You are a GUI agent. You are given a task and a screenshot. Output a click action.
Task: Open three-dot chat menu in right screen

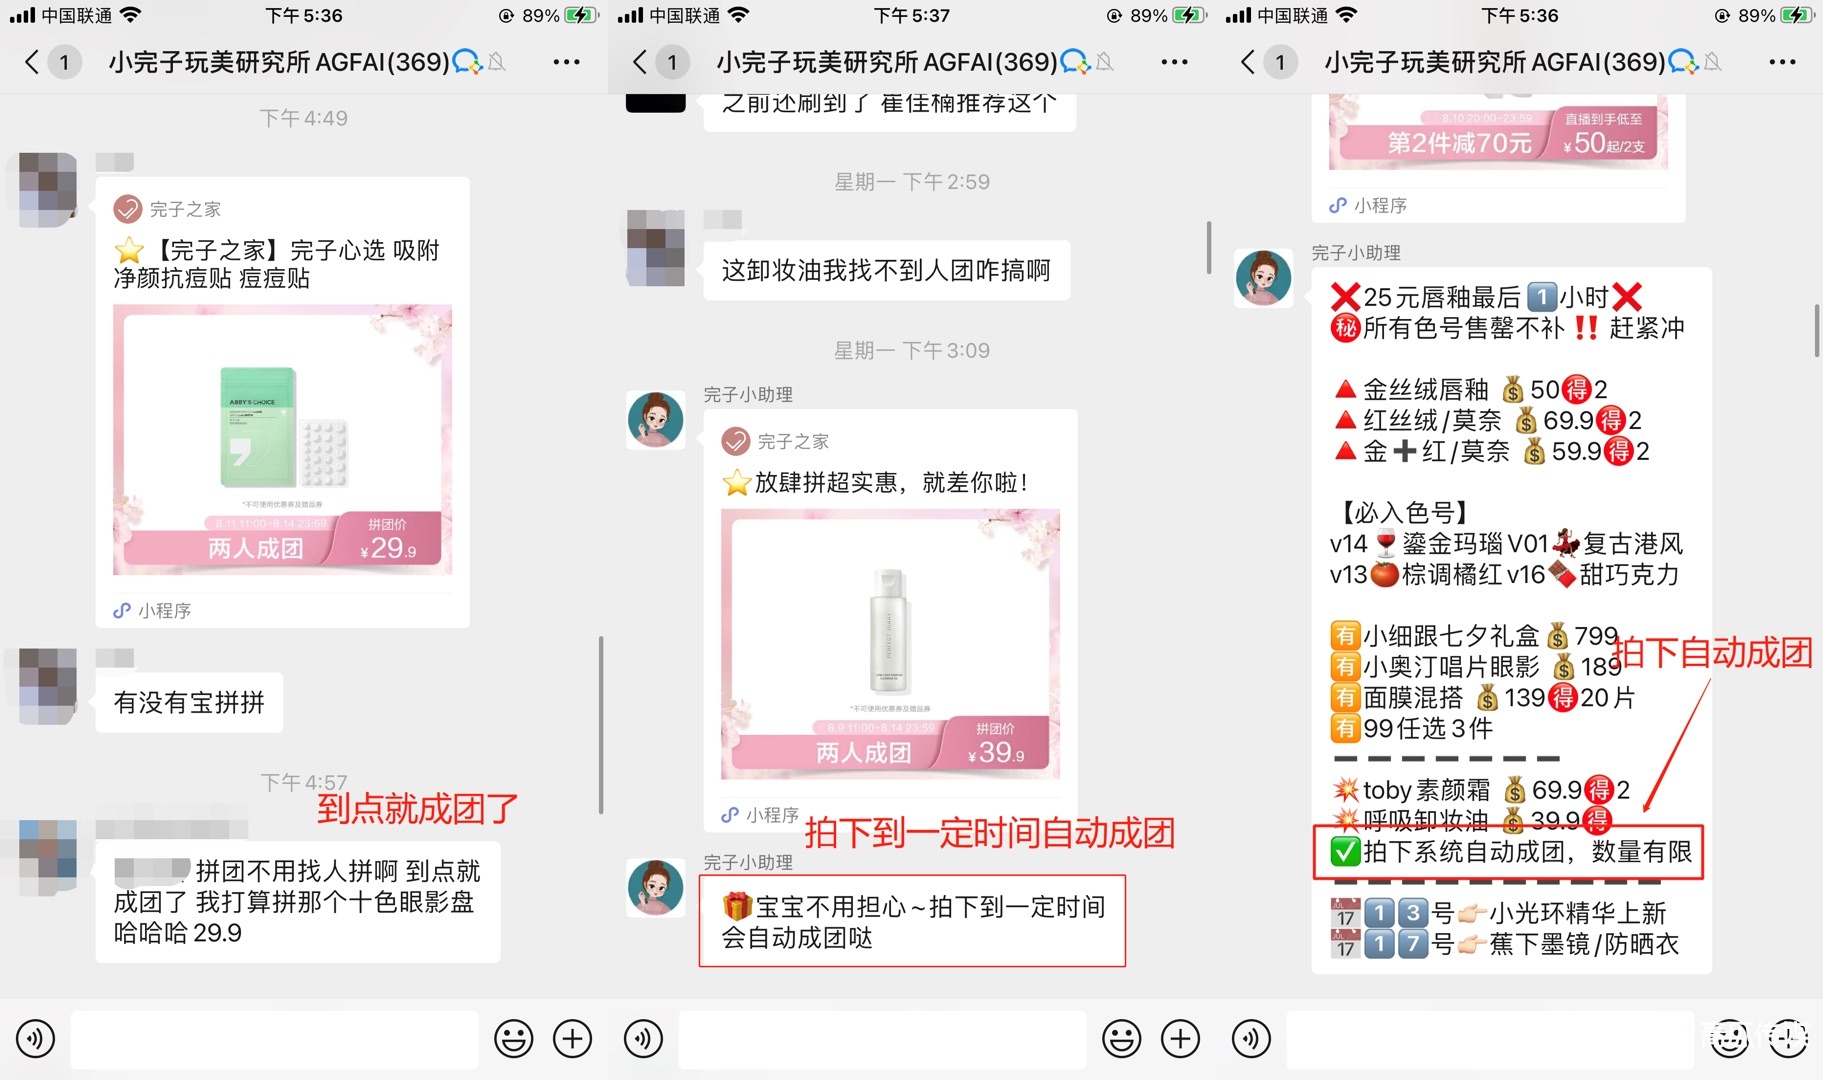click(x=1782, y=62)
